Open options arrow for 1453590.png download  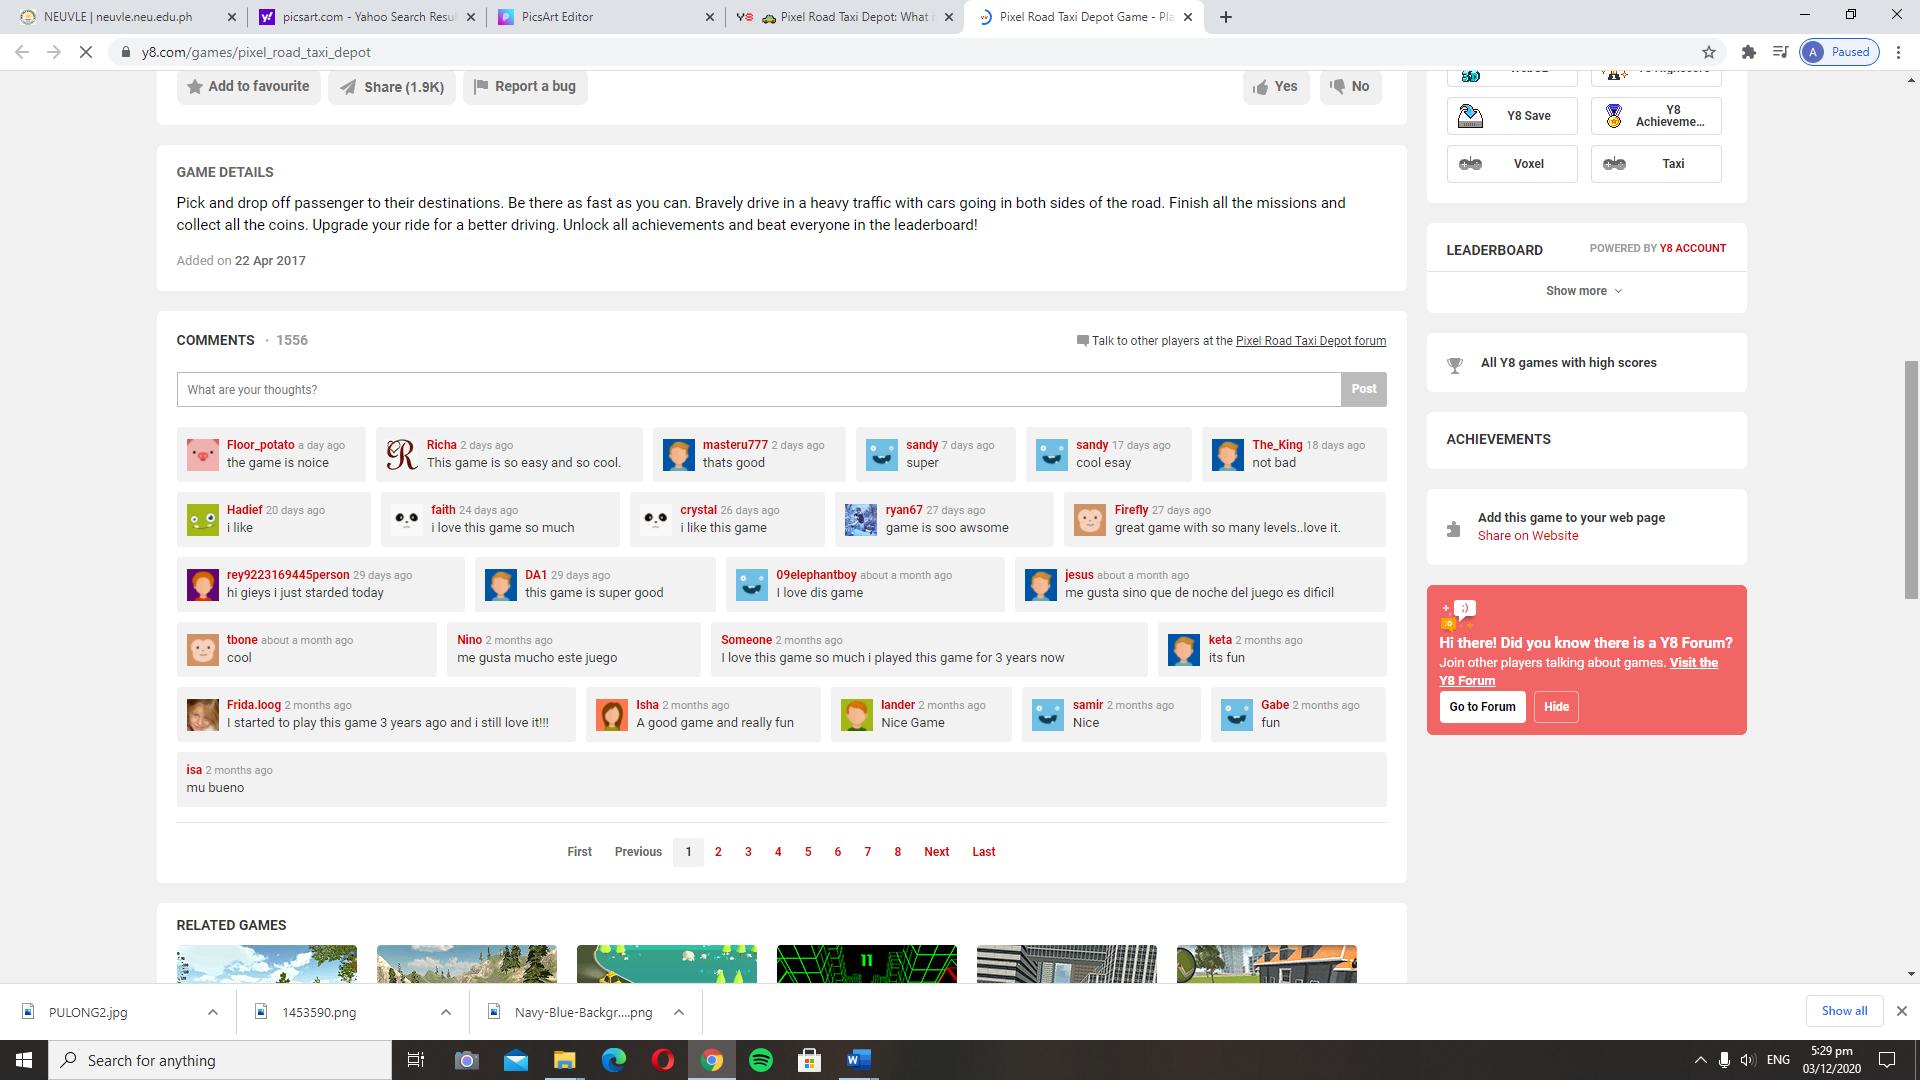[445, 1012]
